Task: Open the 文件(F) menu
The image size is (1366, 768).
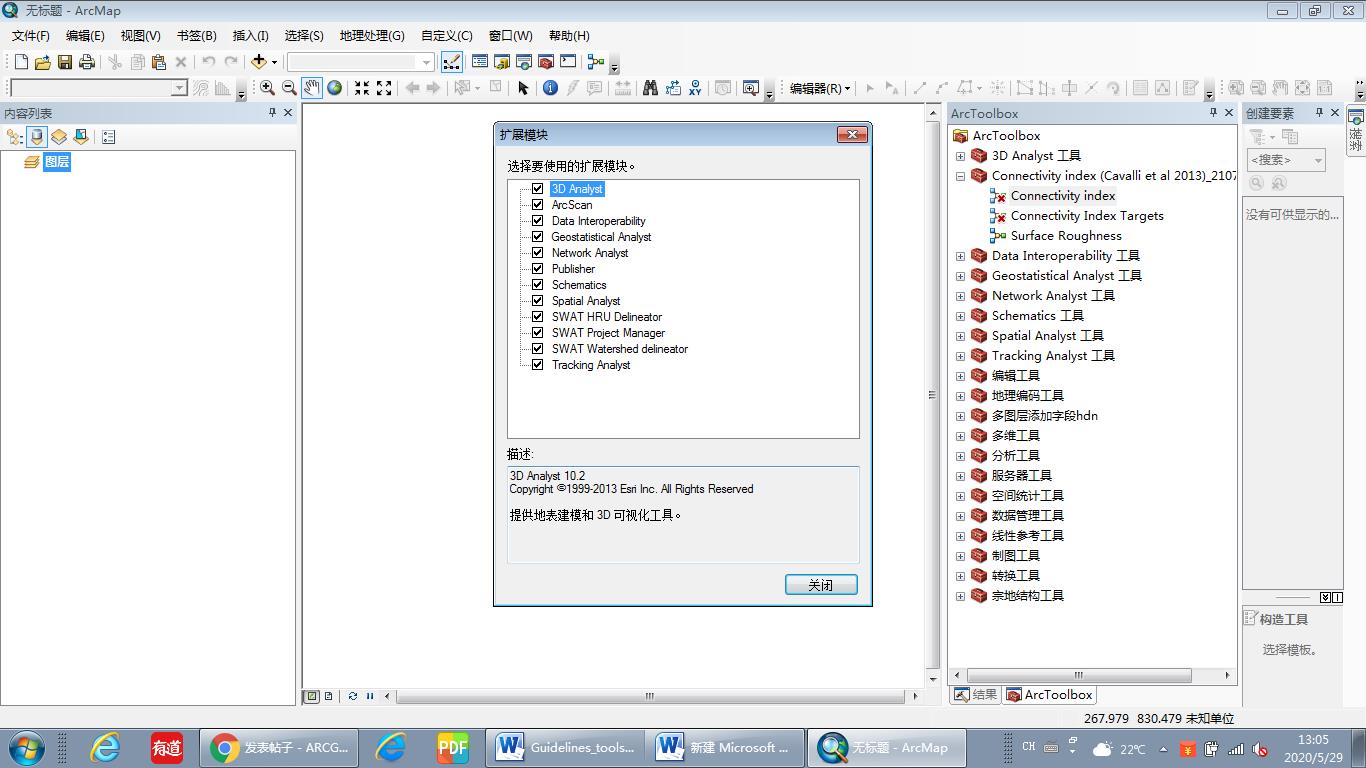Action: [30, 35]
